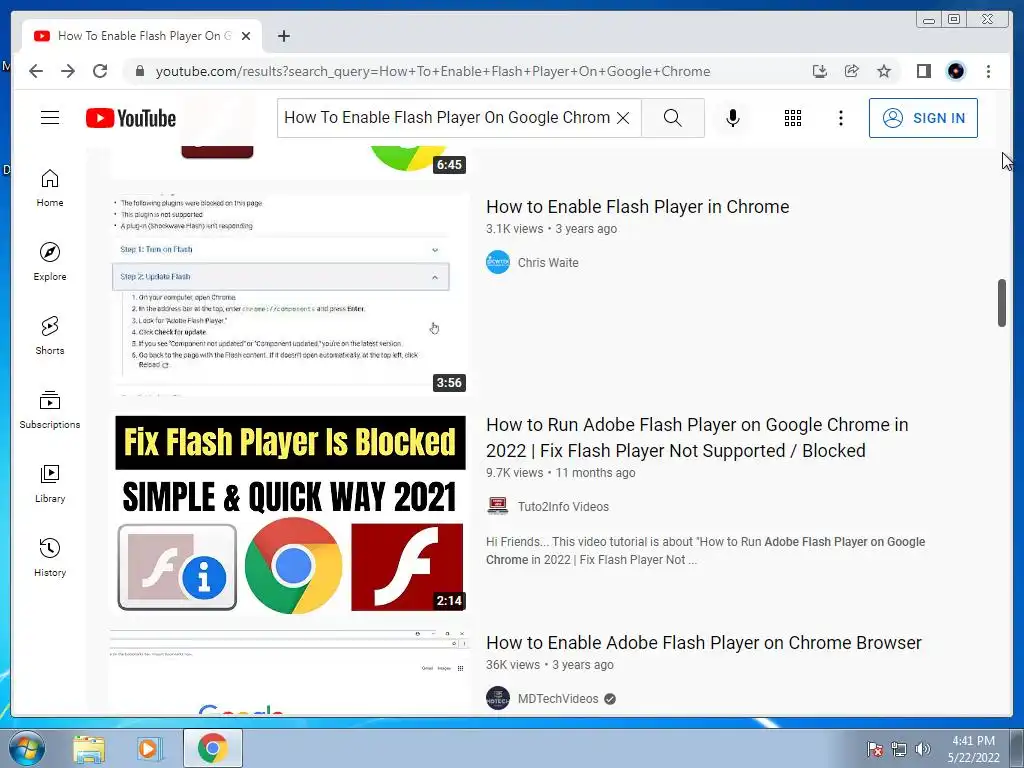
Task: Click description 'Hi Friends... This video tutorial'
Action: tap(705, 551)
